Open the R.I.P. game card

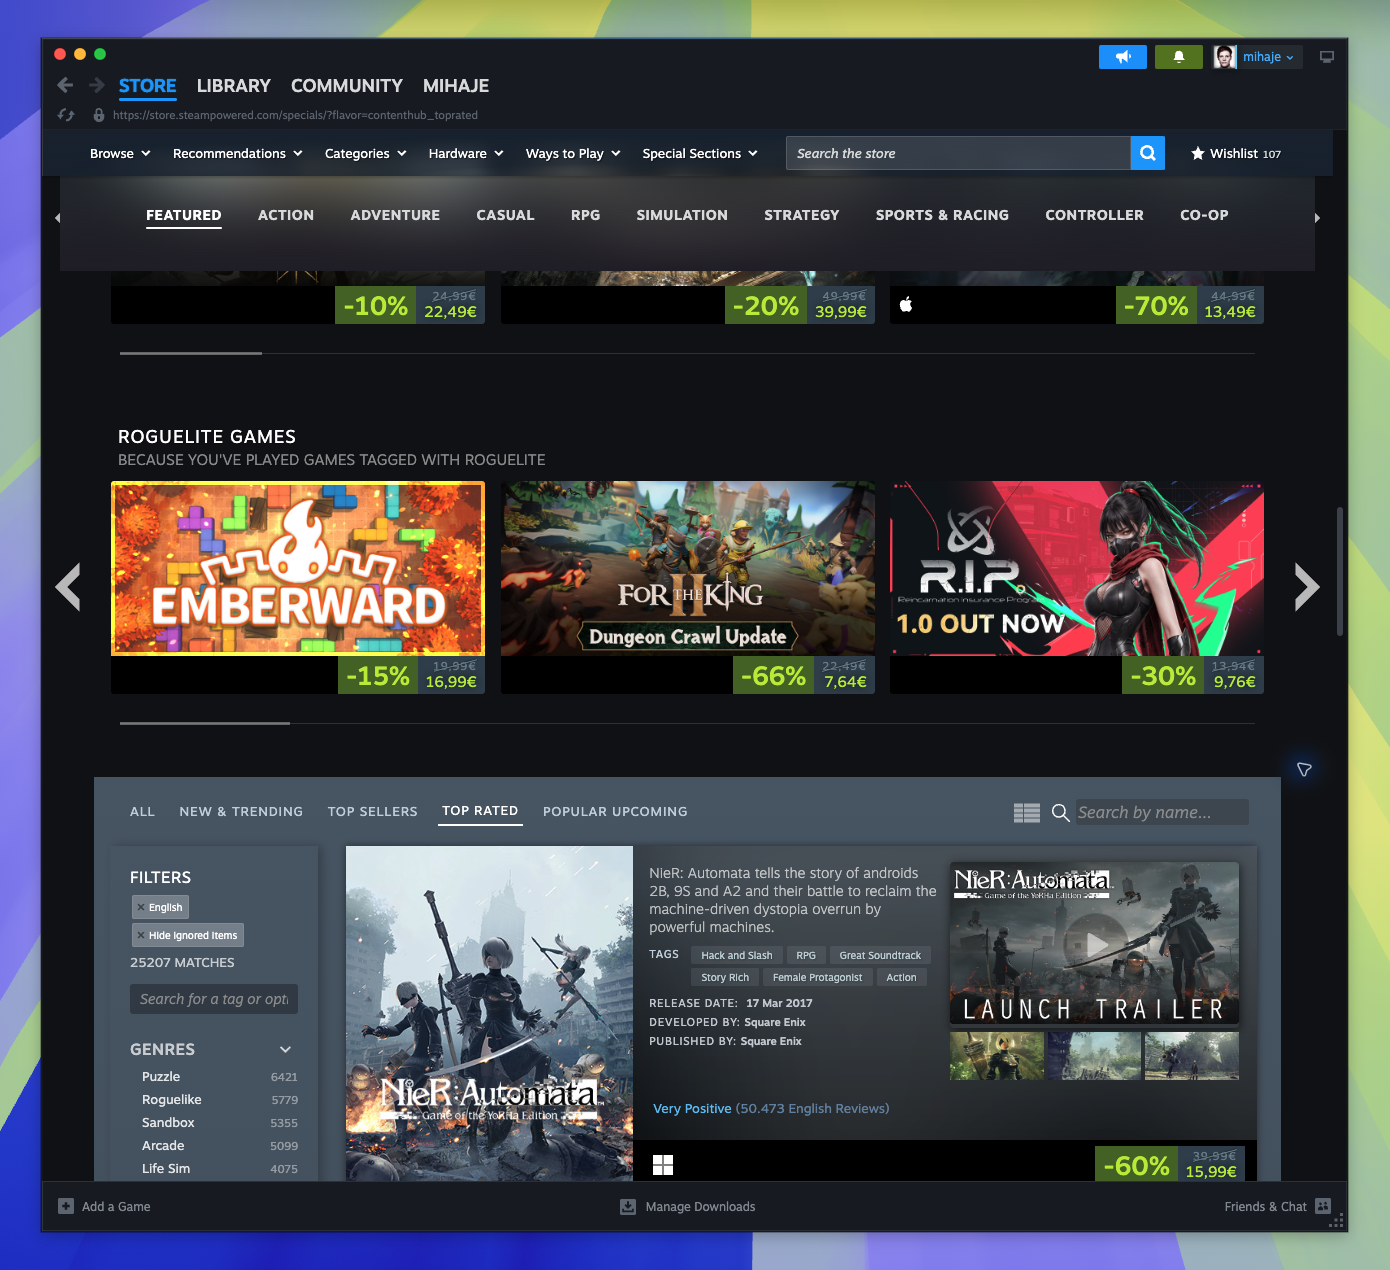[1077, 587]
